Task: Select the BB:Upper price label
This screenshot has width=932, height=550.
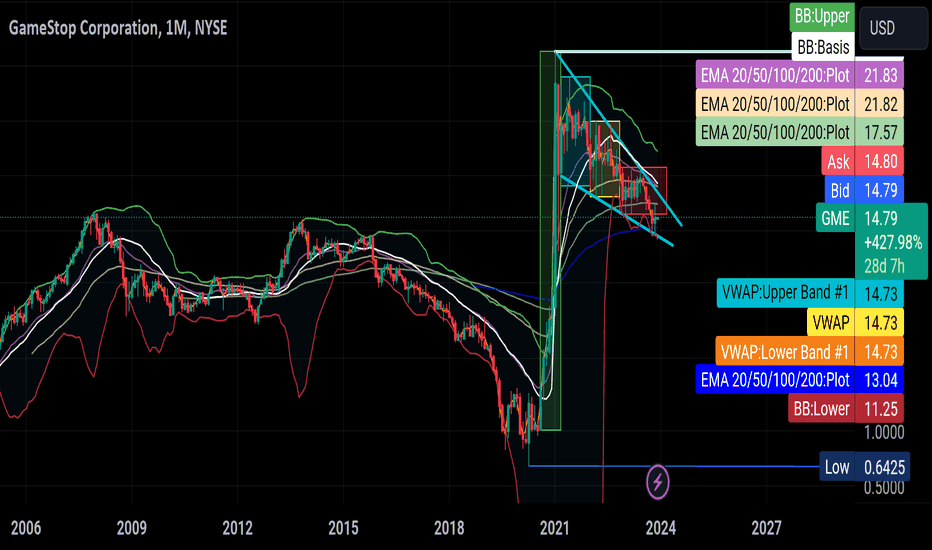Action: (821, 17)
